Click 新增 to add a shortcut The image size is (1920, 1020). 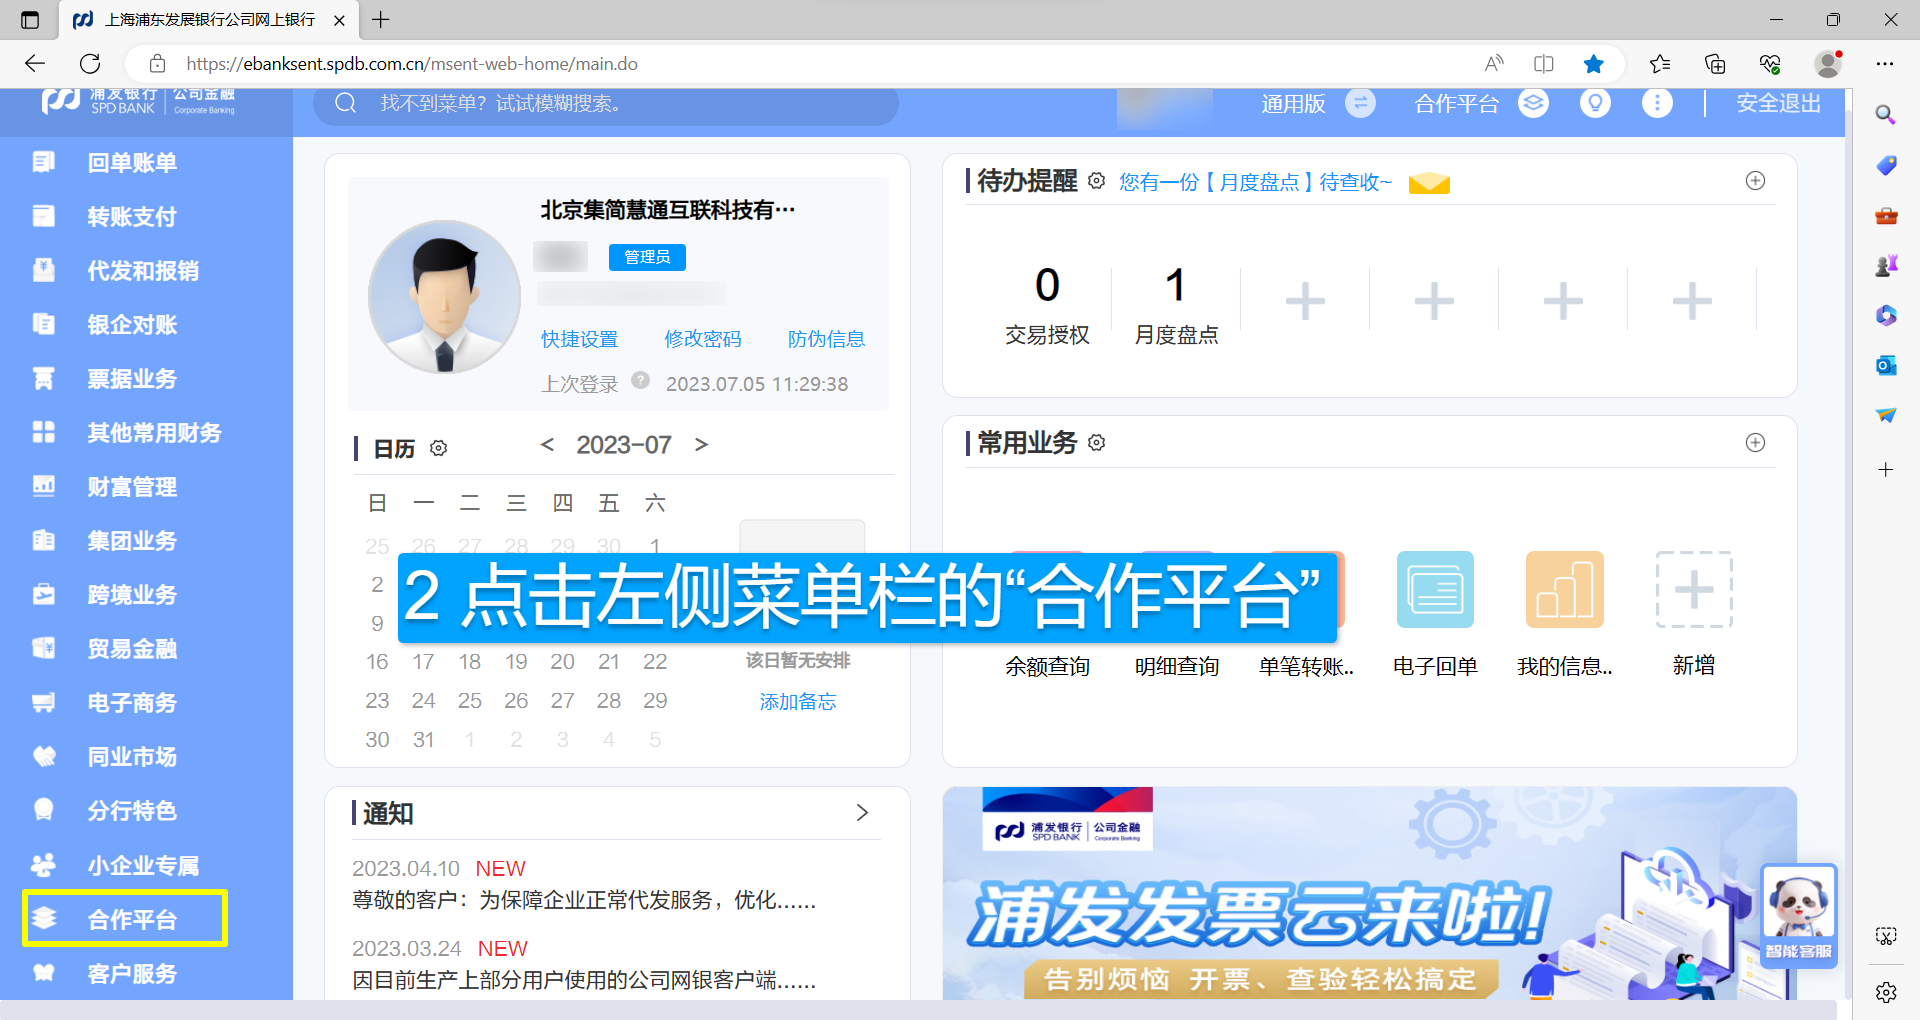coord(1694,590)
